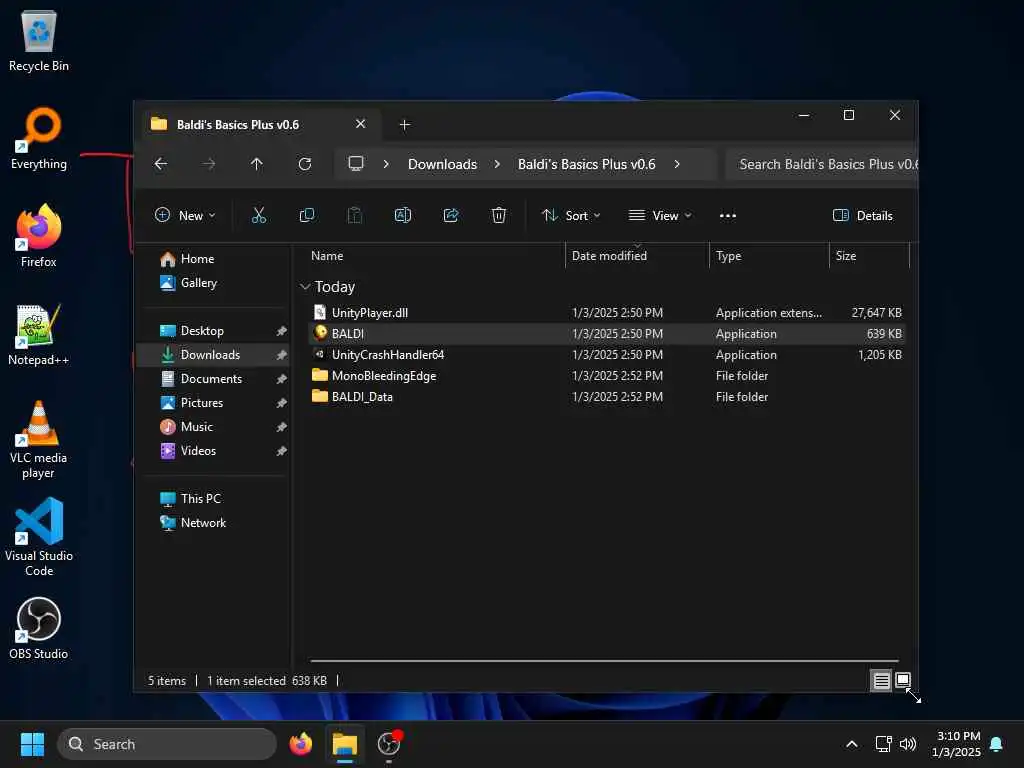Click the Copy icon in toolbar

pyautogui.click(x=306, y=216)
